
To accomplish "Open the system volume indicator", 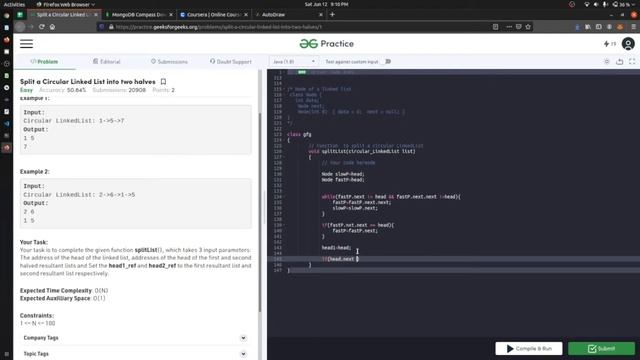I will click(596, 4).
